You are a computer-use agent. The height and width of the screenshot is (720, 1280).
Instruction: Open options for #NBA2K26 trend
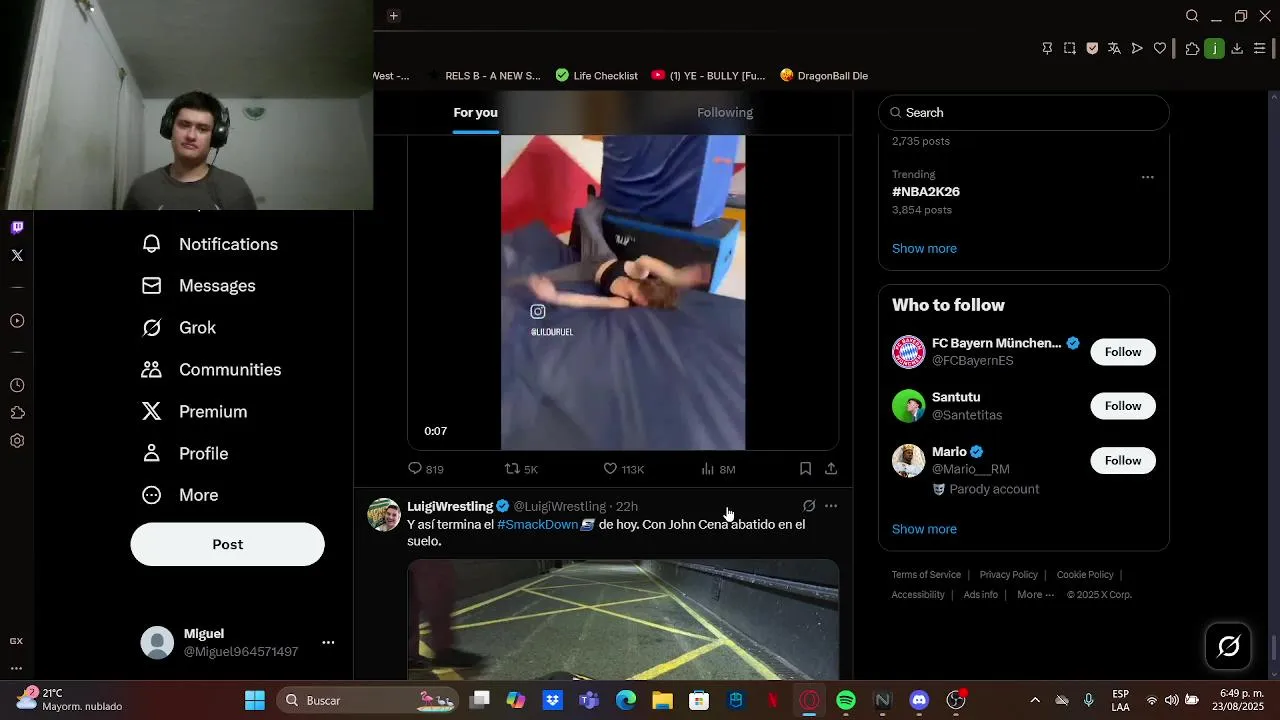1147,177
